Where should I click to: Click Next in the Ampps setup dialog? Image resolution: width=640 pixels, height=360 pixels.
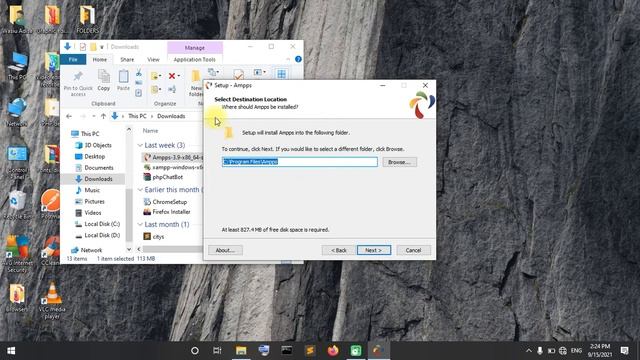point(374,250)
